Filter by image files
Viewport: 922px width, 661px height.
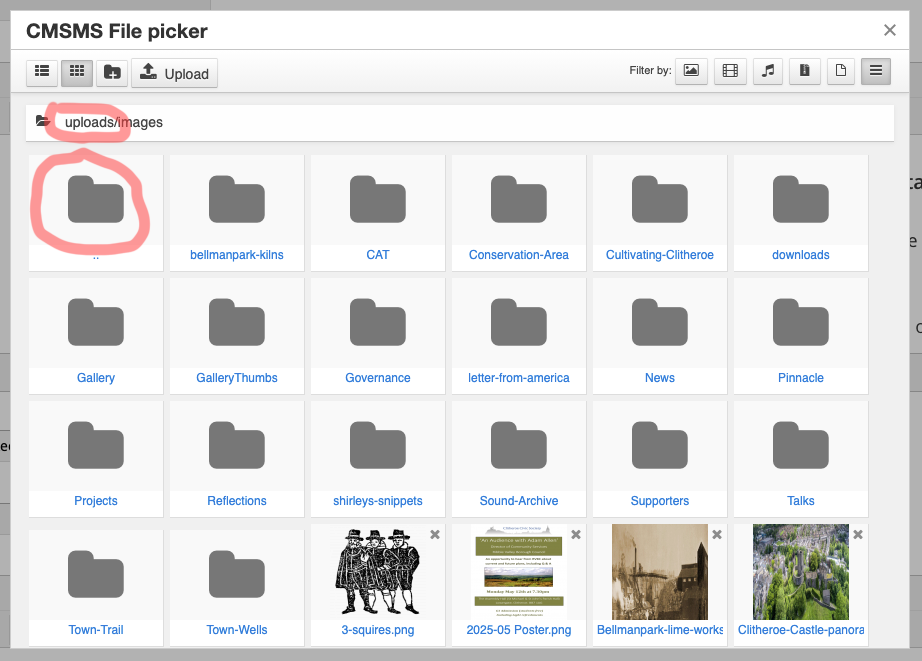tap(691, 70)
